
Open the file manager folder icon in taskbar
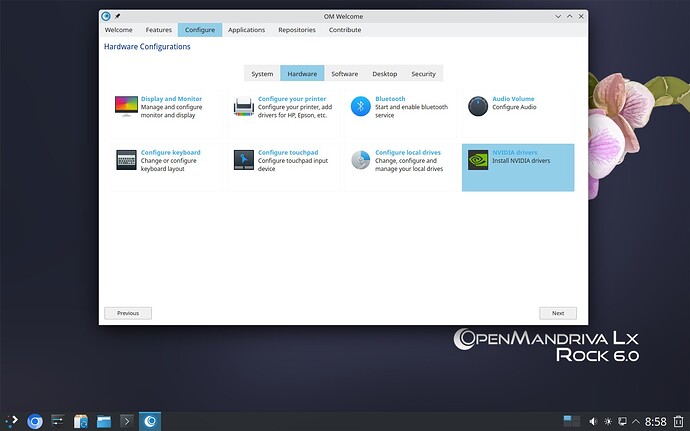104,421
